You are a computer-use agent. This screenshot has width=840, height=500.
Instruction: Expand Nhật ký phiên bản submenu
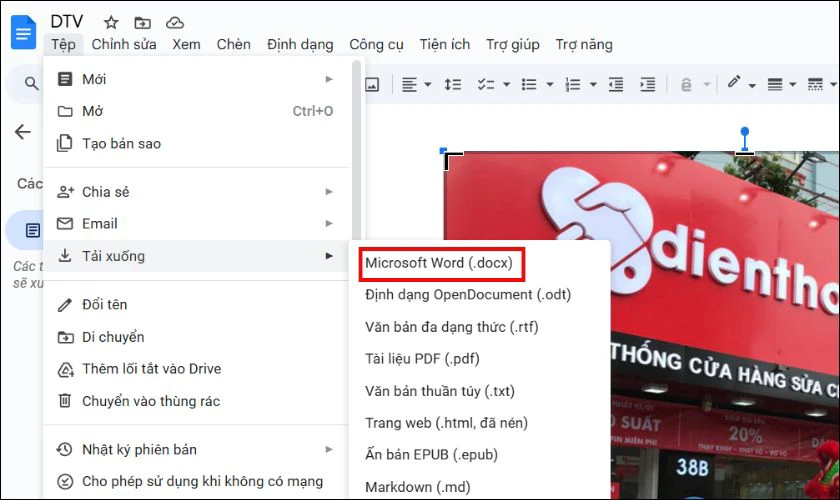click(x=197, y=449)
